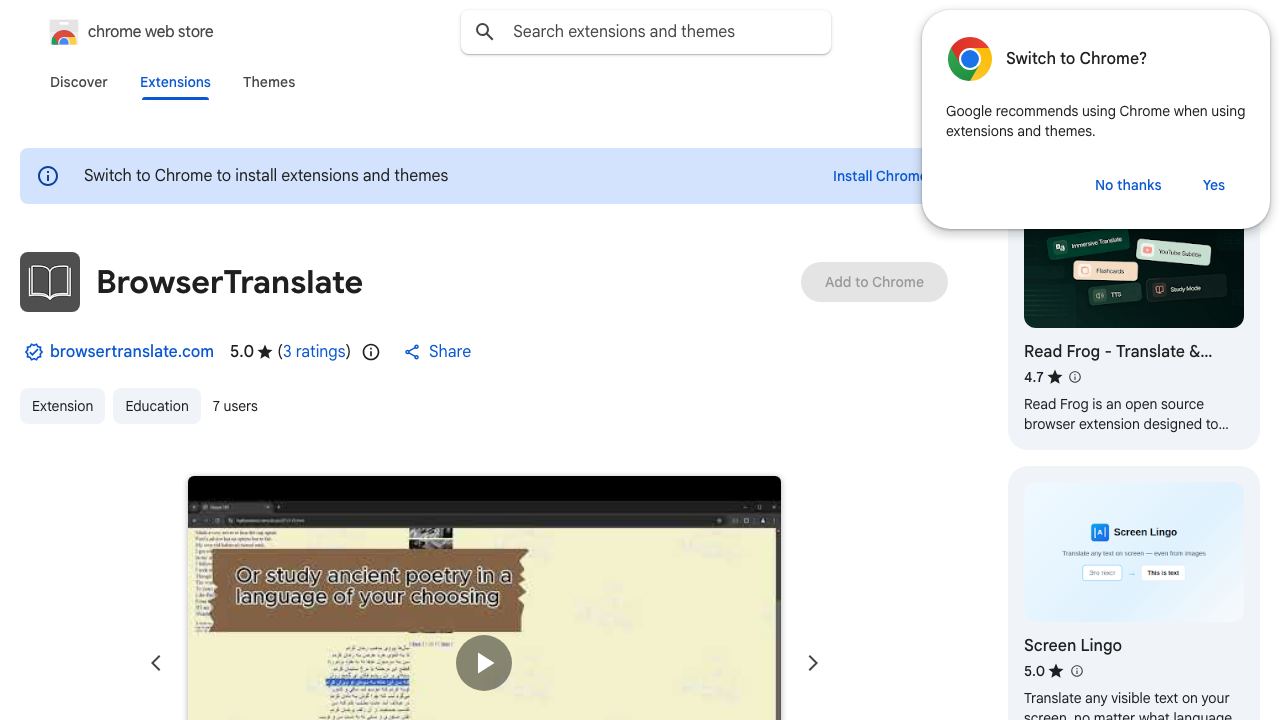Open the 'Read Frog - Translate &…' title
The image size is (1280, 720).
tap(1118, 352)
